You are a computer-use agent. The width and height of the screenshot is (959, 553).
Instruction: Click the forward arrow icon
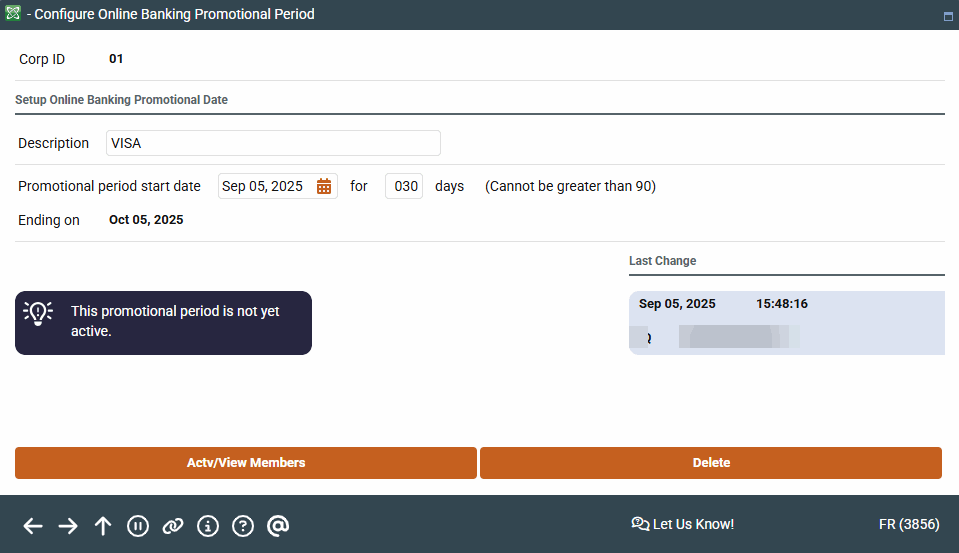click(x=68, y=526)
